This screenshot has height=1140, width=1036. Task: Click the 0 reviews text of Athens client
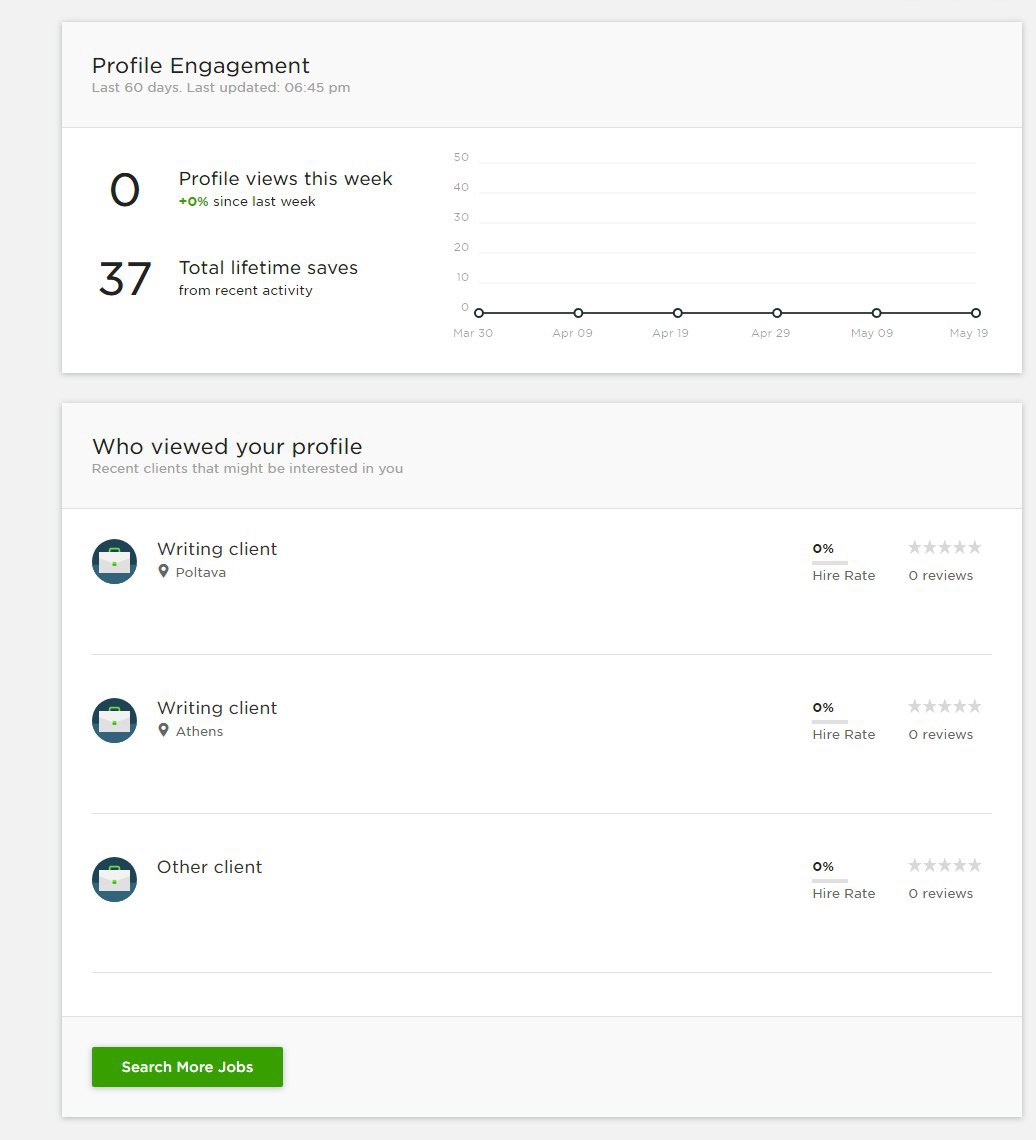tap(940, 734)
